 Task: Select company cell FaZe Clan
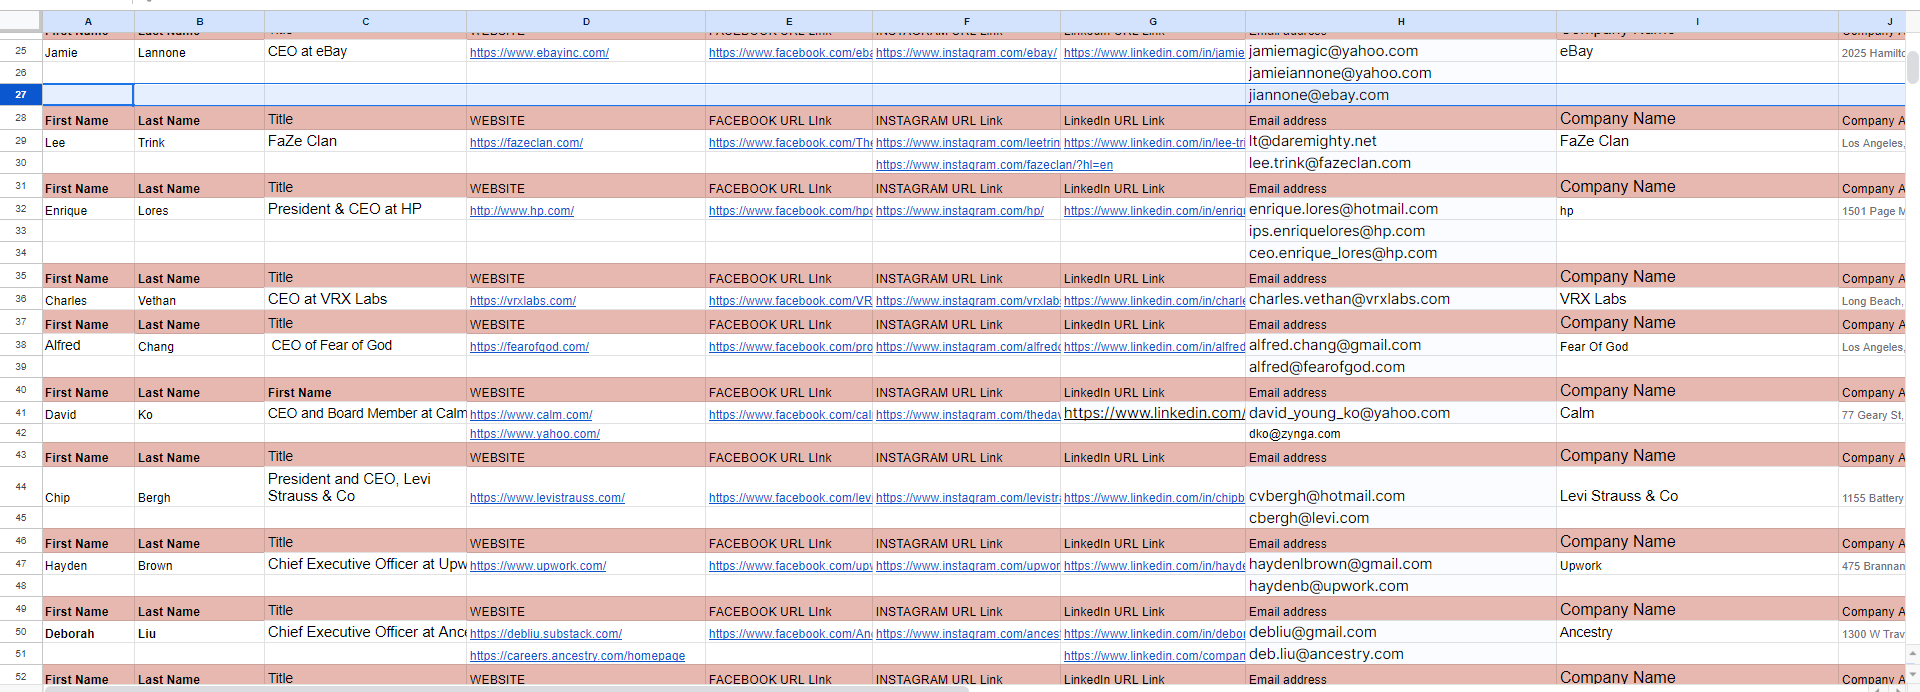pos(1697,141)
